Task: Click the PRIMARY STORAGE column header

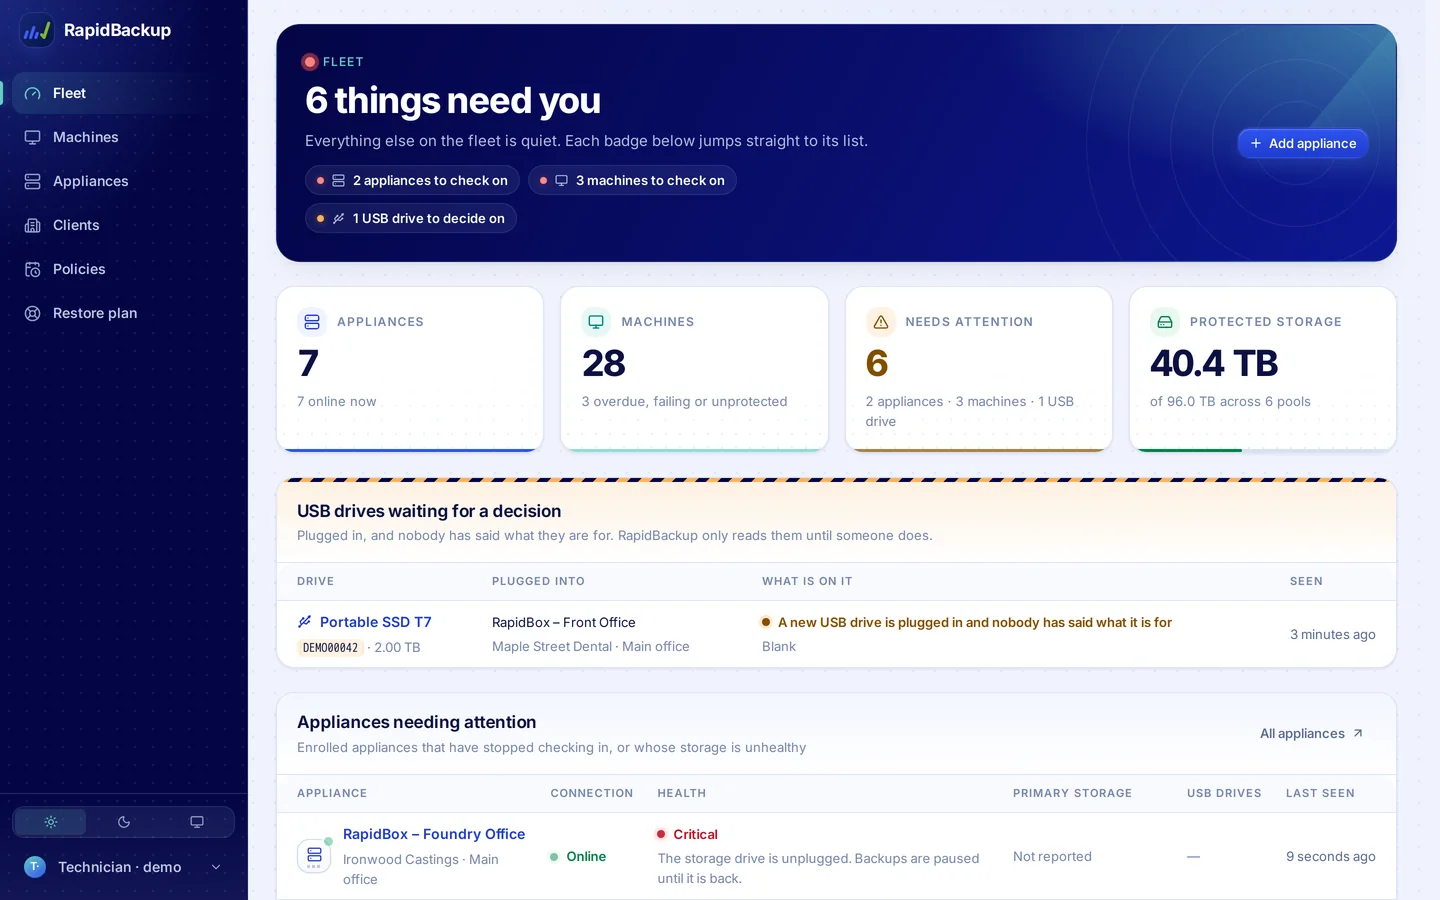Action: click(x=1072, y=793)
